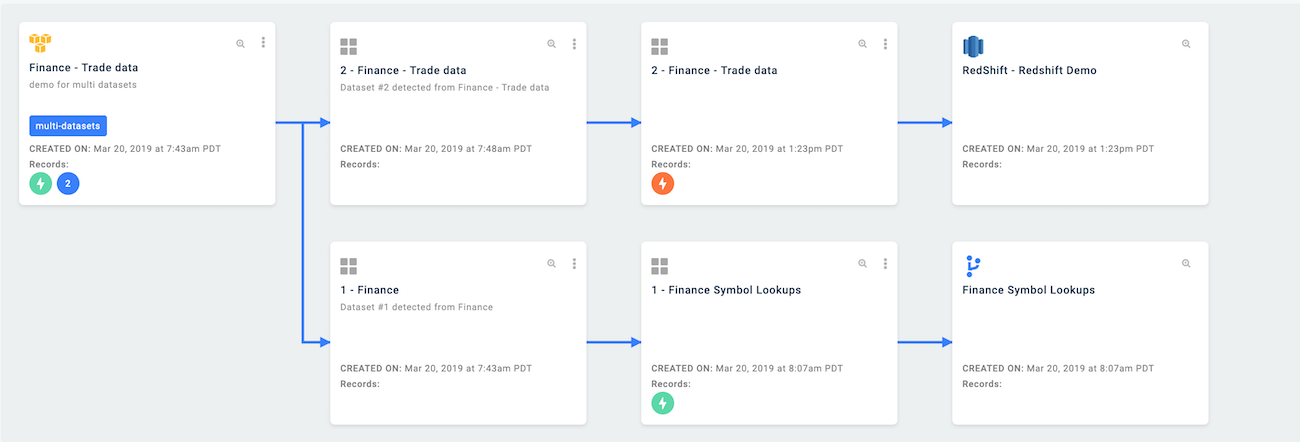Click green lightning badge on Finance - Trade data source
This screenshot has width=1300, height=442.
click(x=40, y=184)
